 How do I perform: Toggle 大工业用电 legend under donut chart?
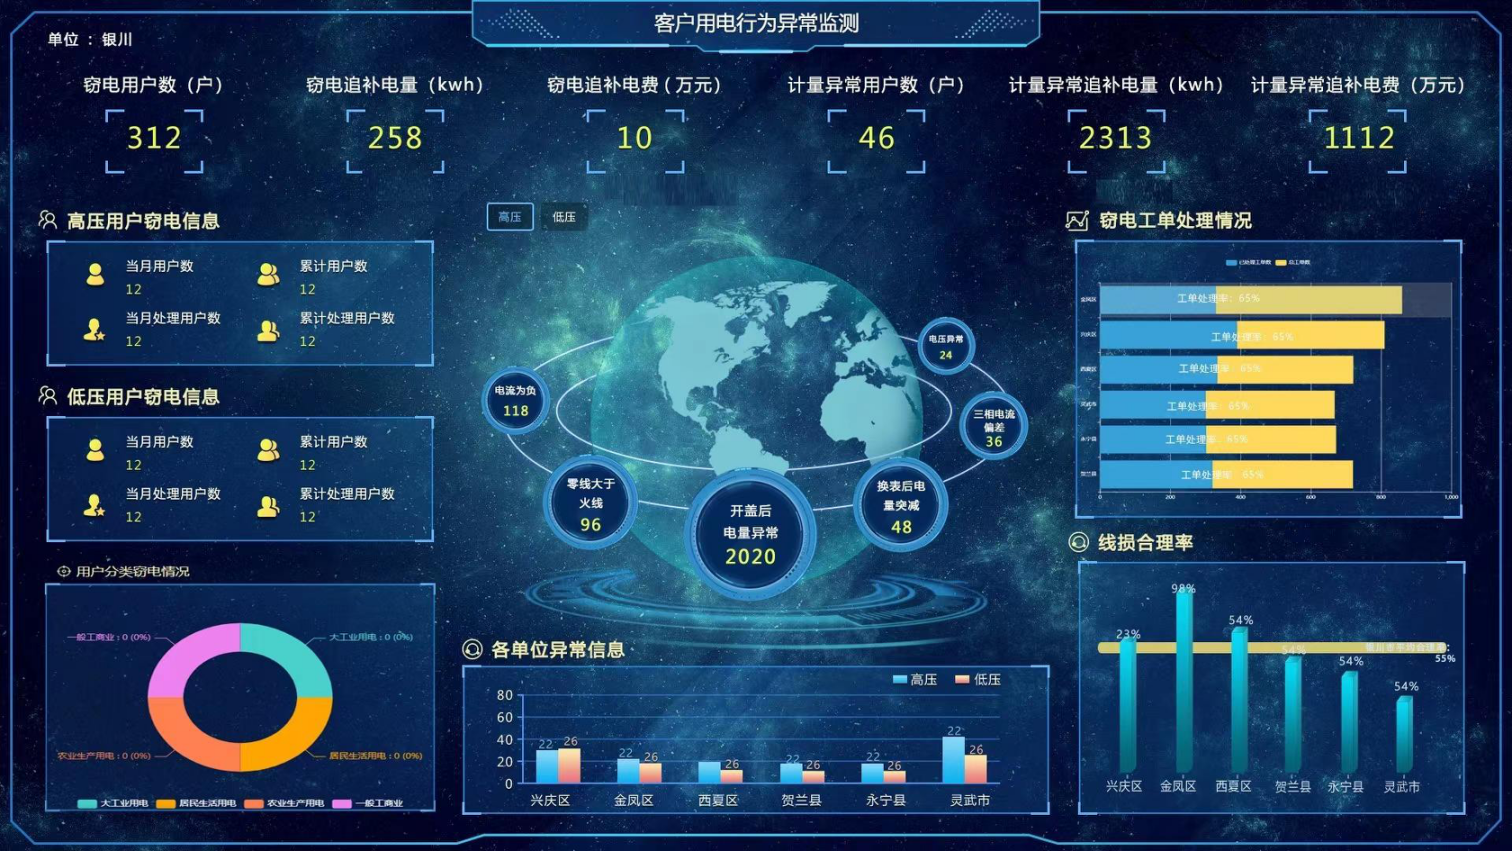[x=113, y=803]
